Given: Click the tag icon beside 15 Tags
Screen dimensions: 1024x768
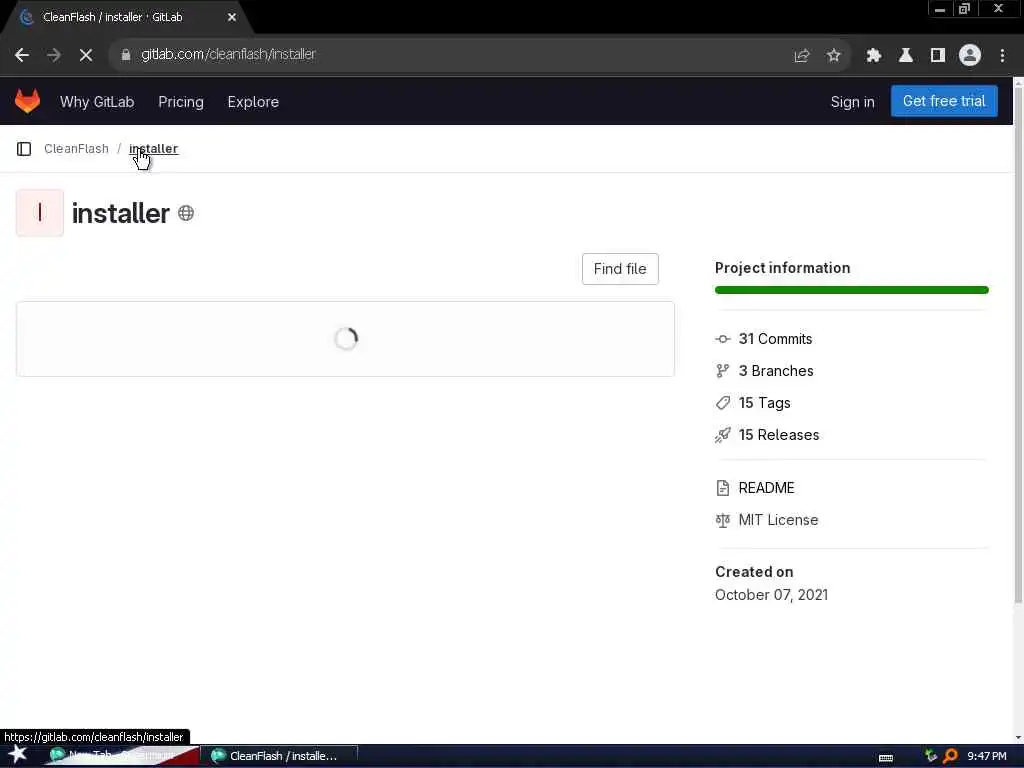Looking at the screenshot, I should pos(722,403).
